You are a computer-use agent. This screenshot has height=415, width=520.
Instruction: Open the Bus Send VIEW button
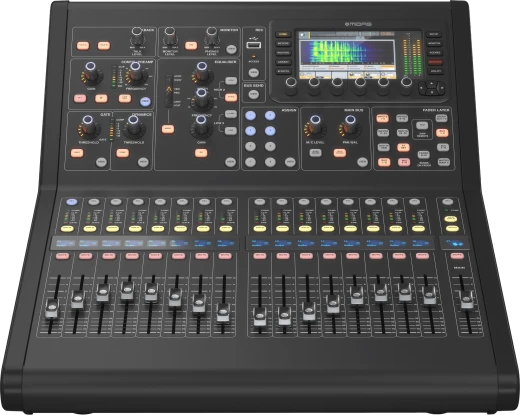point(254,95)
